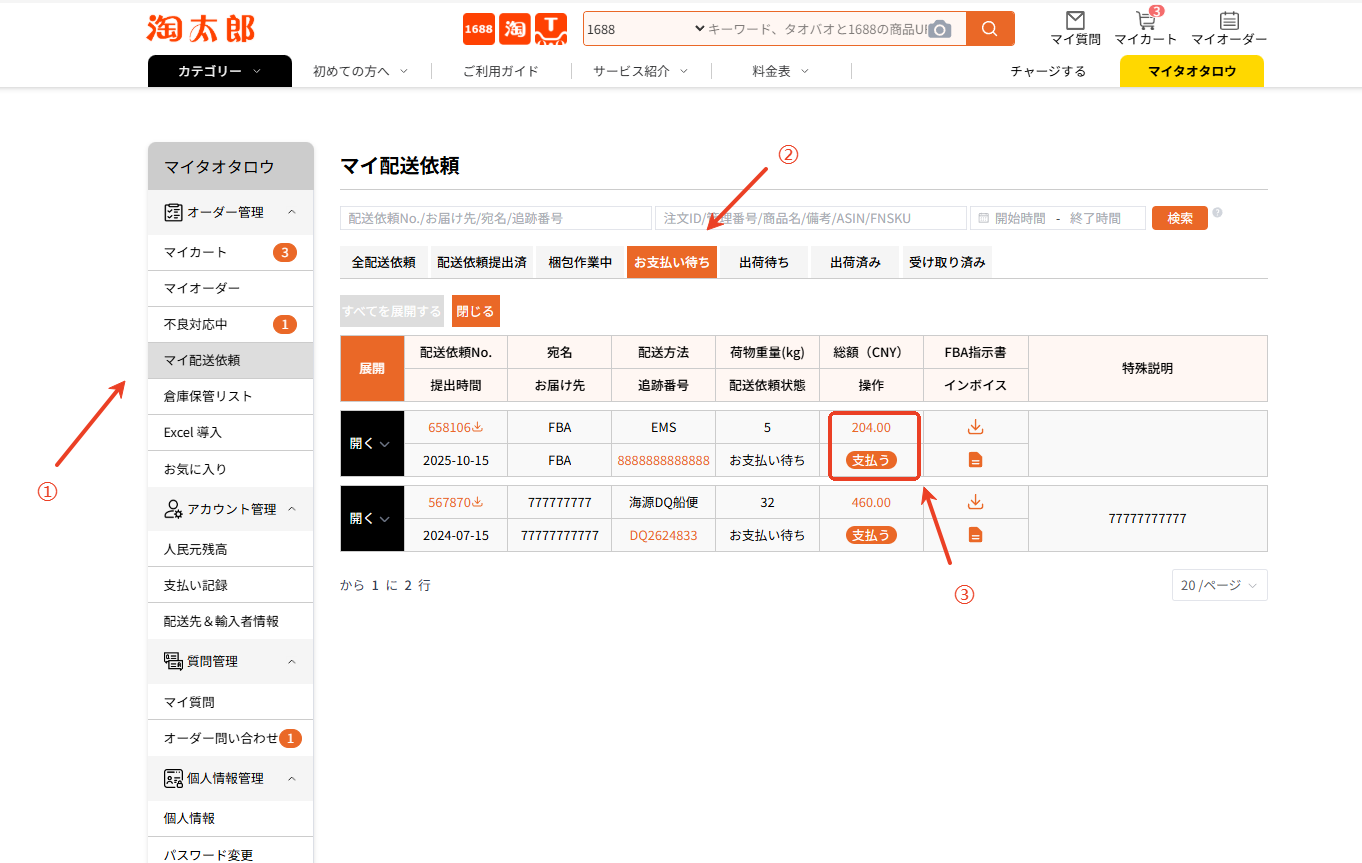Open 料金表 navigation menu
The height and width of the screenshot is (863, 1362).
(781, 71)
